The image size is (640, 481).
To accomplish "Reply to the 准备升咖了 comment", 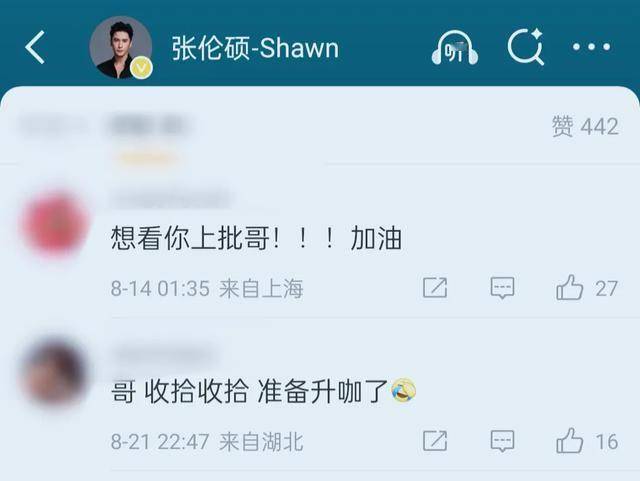I will 502,441.
